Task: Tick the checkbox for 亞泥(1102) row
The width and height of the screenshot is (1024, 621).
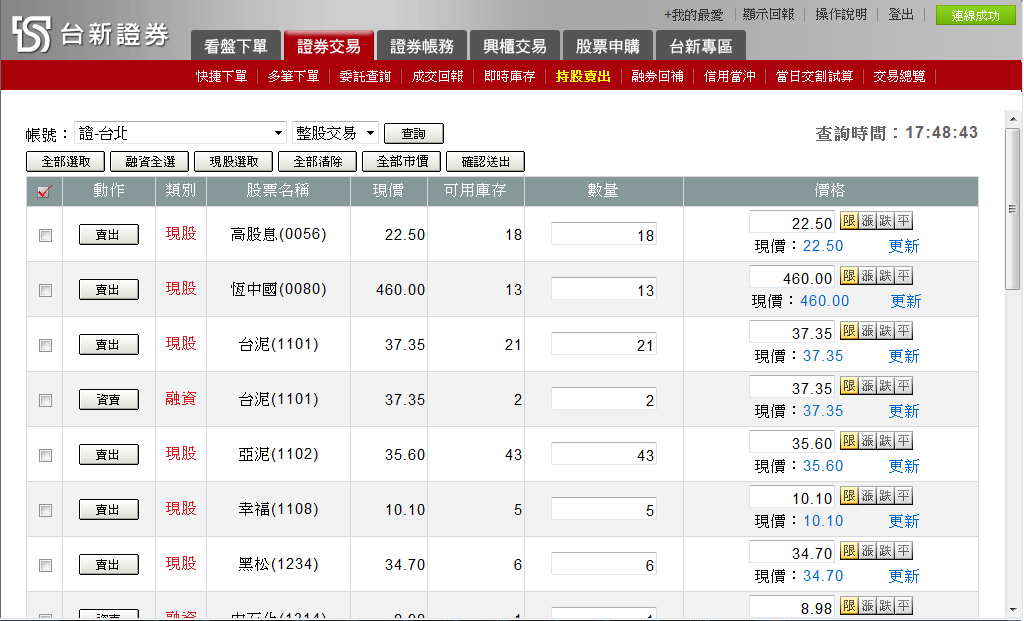Action: (x=45, y=455)
